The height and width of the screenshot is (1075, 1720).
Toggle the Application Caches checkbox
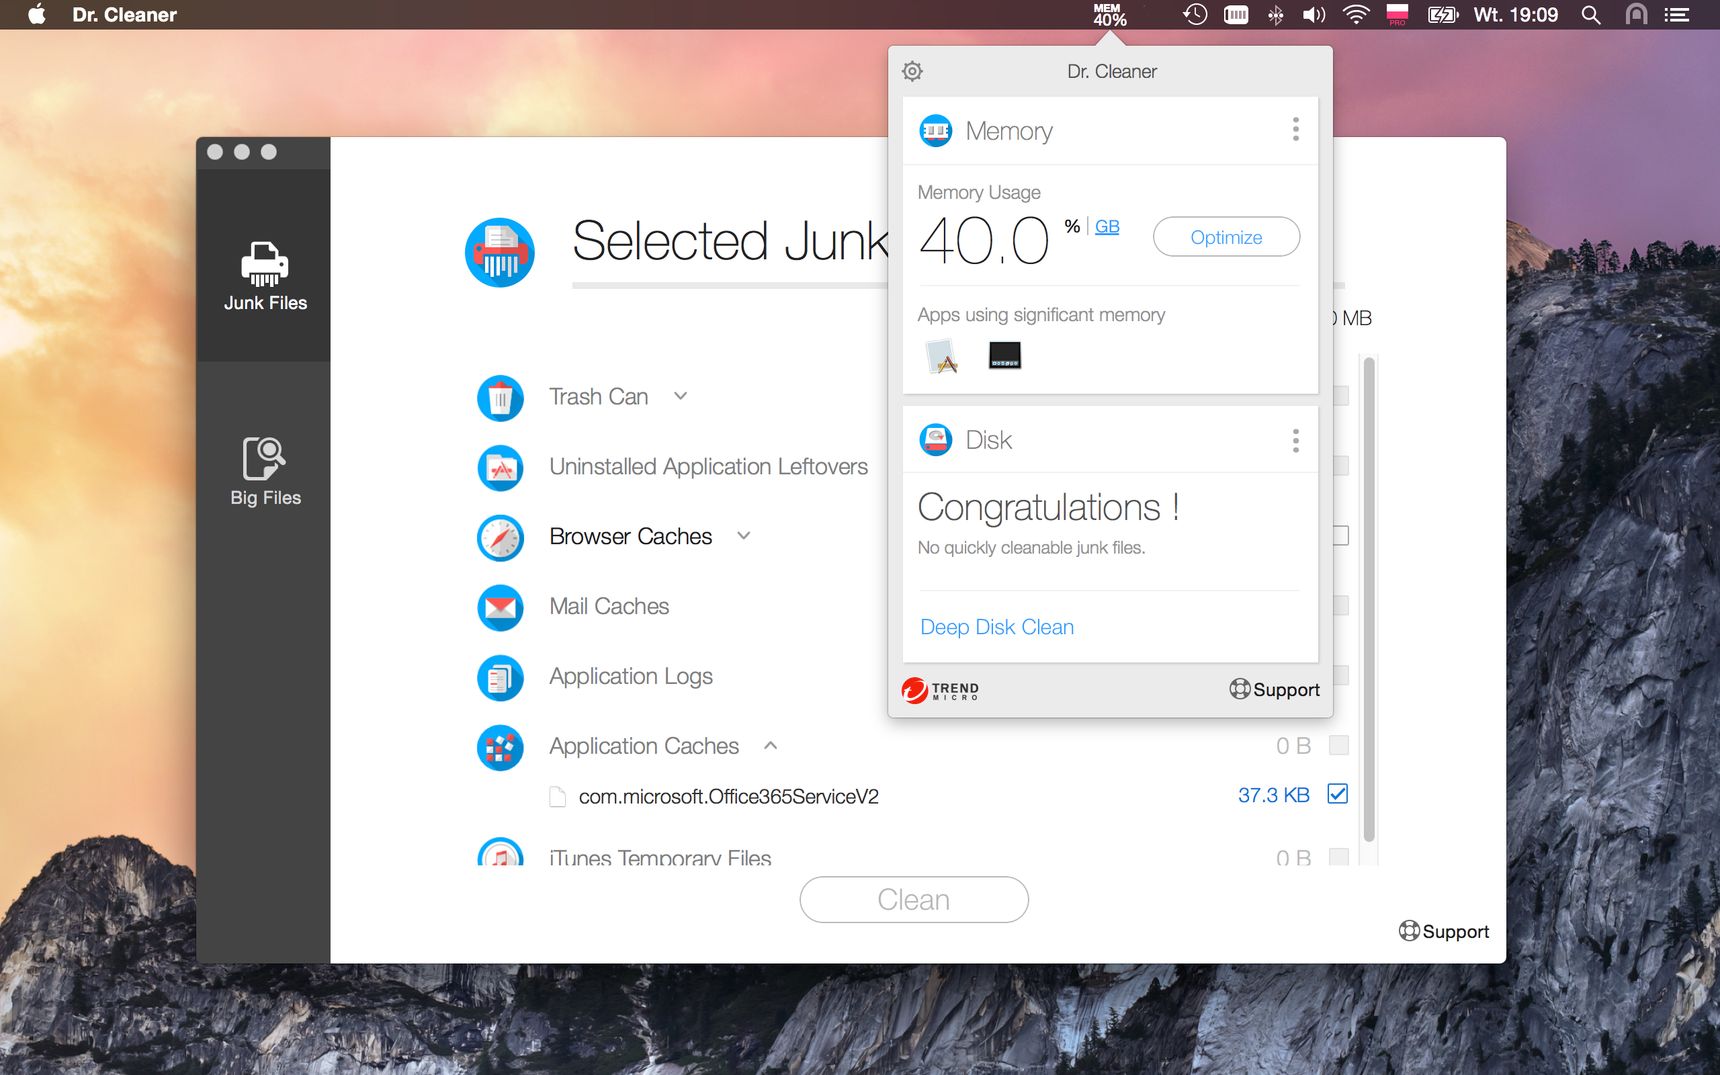pyautogui.click(x=1339, y=745)
